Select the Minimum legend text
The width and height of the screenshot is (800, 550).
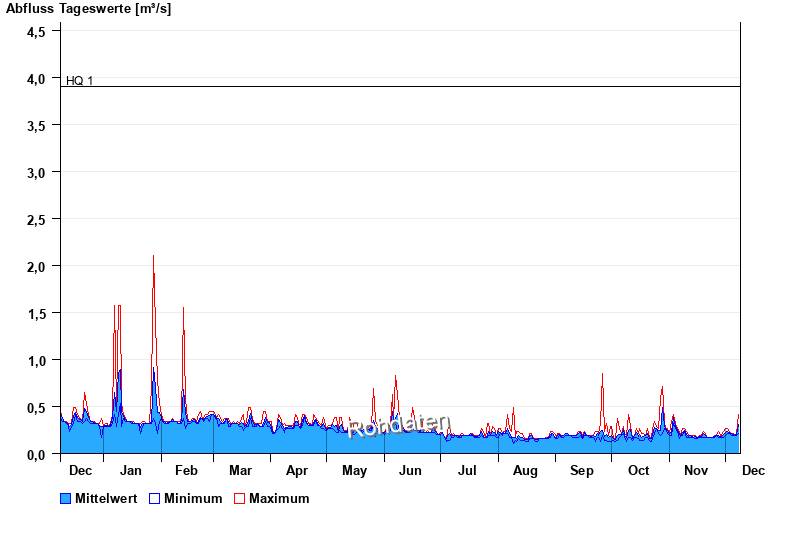[193, 498]
